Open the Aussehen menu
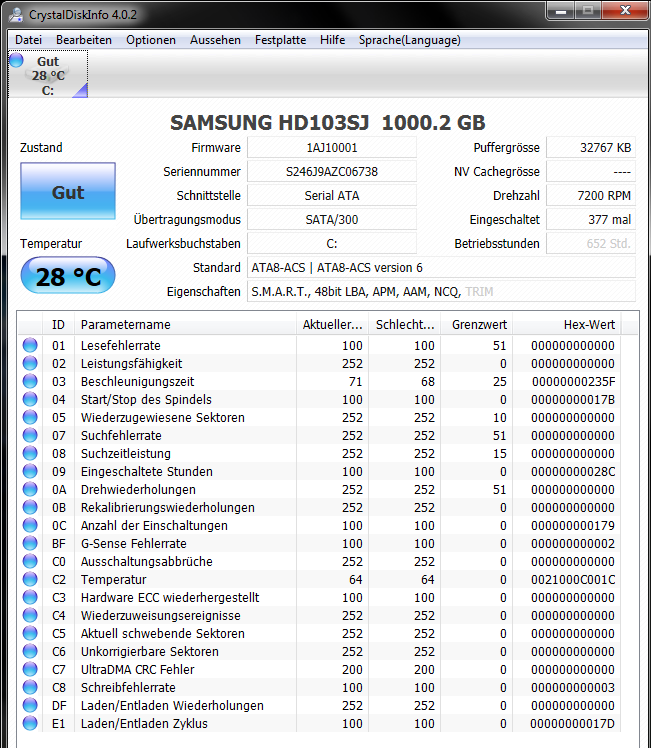 (x=216, y=40)
